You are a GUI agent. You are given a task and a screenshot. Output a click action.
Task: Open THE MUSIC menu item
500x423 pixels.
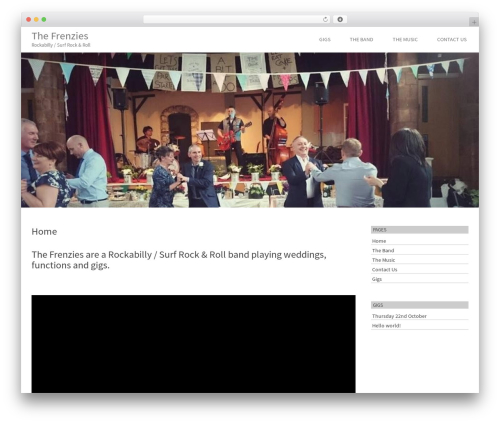(x=405, y=39)
